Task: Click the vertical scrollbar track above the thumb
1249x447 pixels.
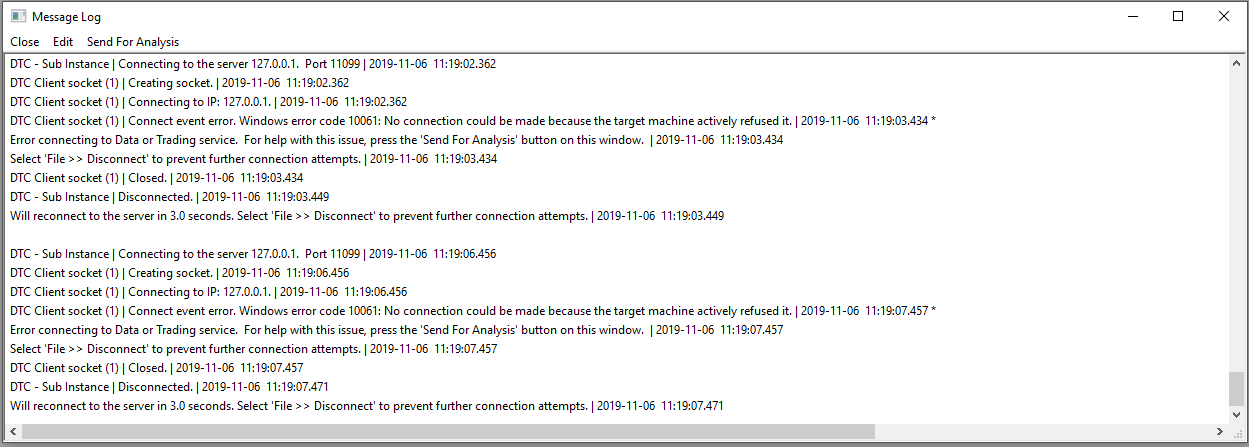Action: (x=1237, y=220)
